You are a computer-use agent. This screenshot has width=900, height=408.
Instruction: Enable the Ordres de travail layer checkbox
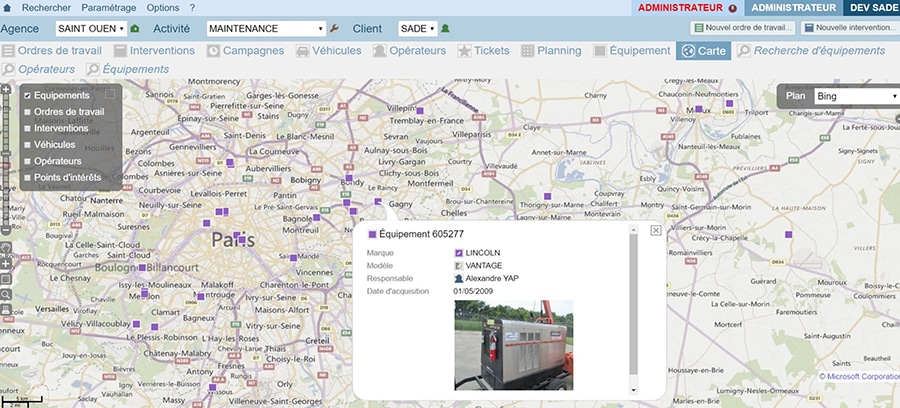click(x=27, y=112)
